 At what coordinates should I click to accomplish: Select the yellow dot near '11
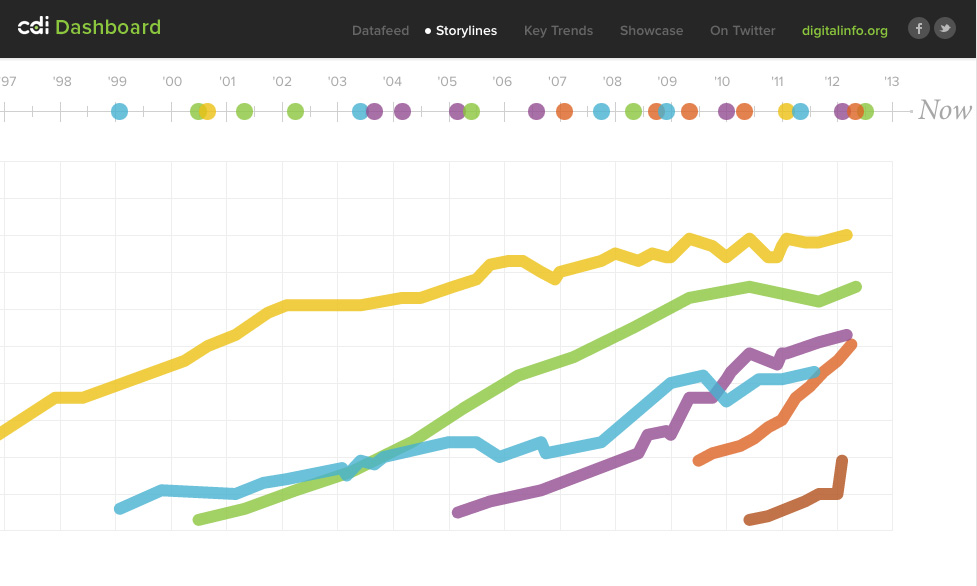(x=787, y=111)
